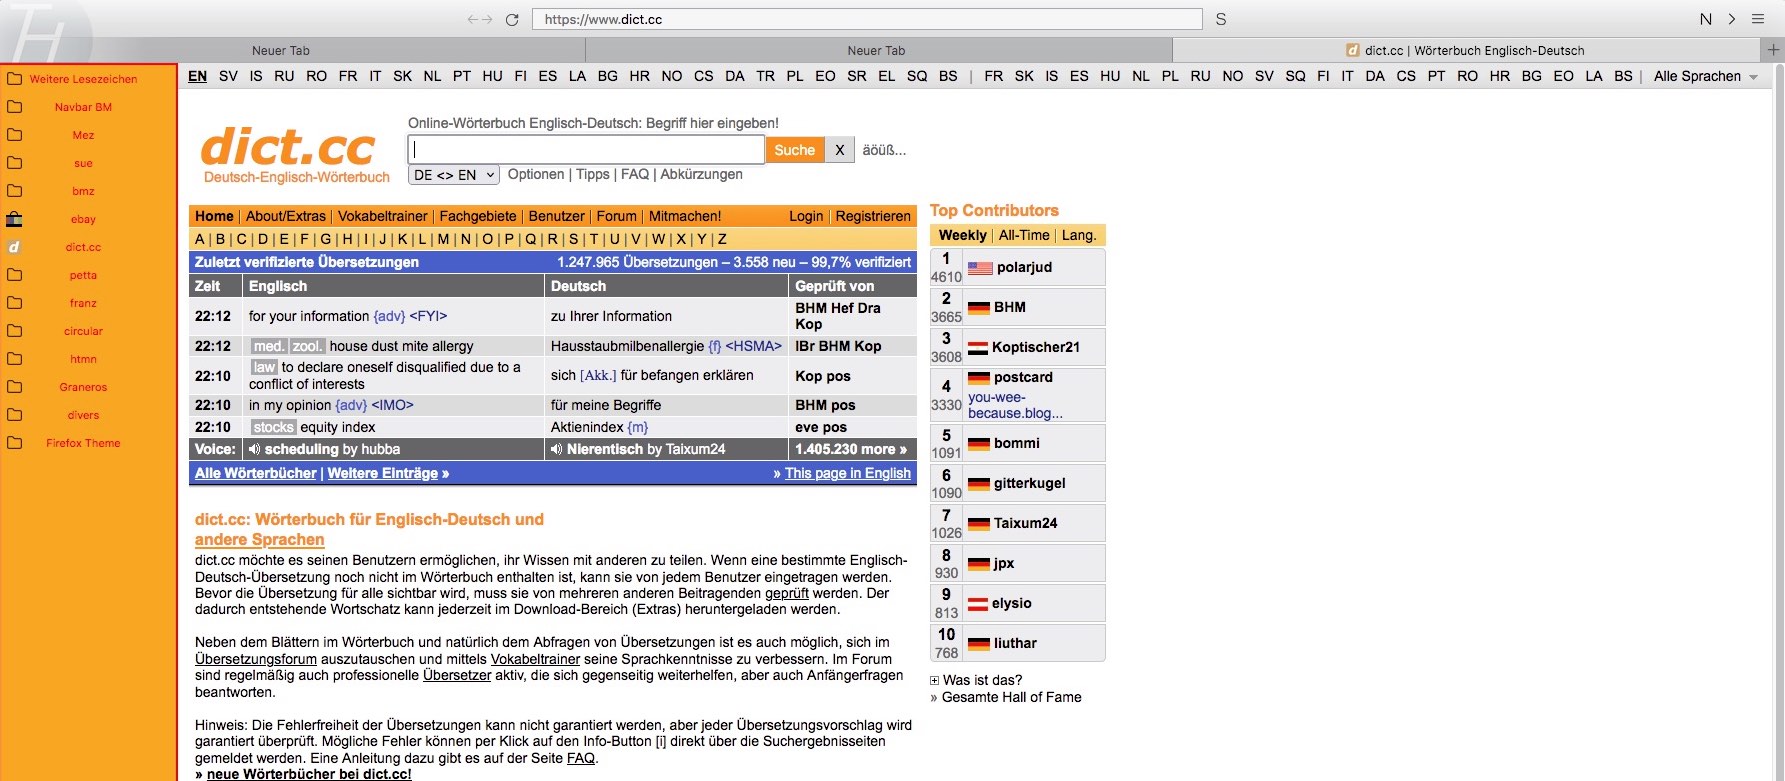Click the dict.cc logo
The height and width of the screenshot is (781, 1785).
pyautogui.click(x=288, y=148)
